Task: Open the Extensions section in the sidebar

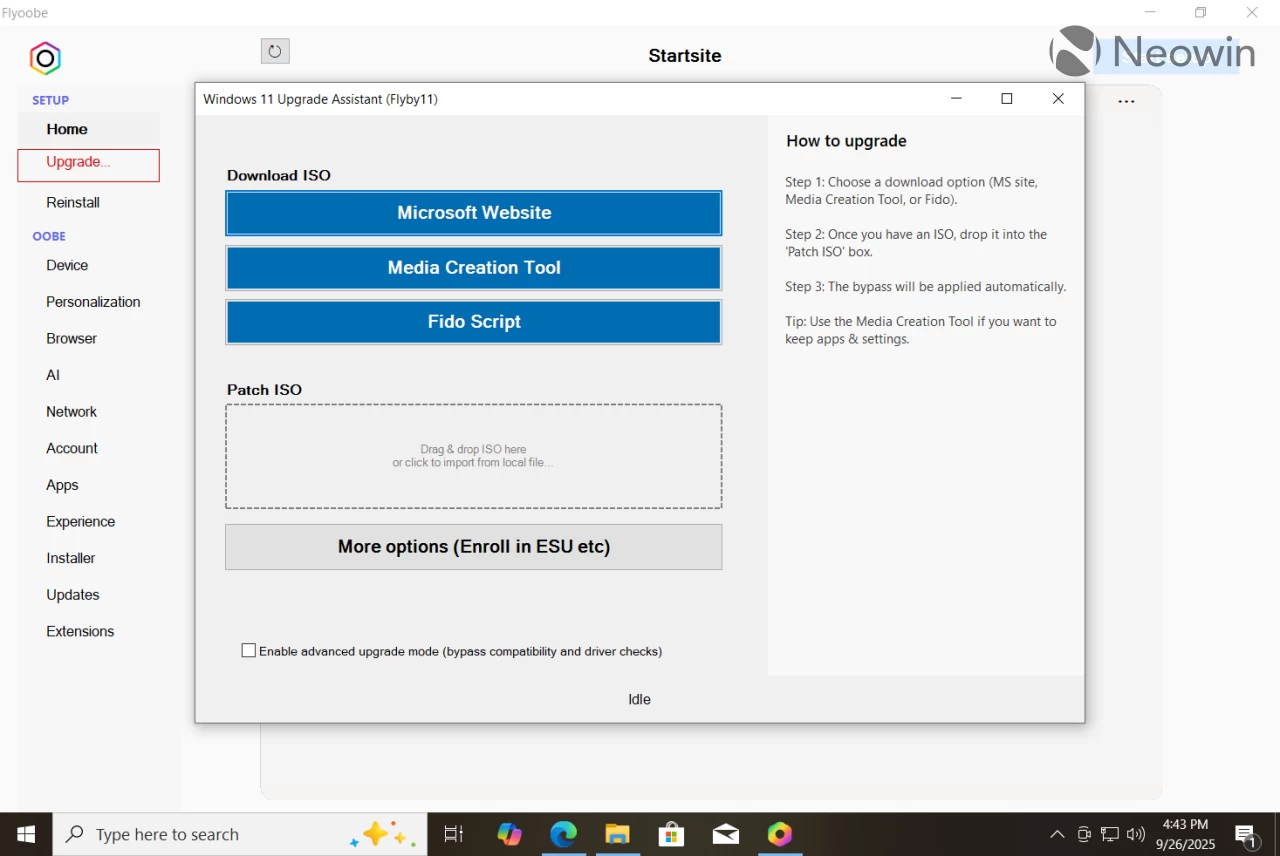Action: click(80, 631)
